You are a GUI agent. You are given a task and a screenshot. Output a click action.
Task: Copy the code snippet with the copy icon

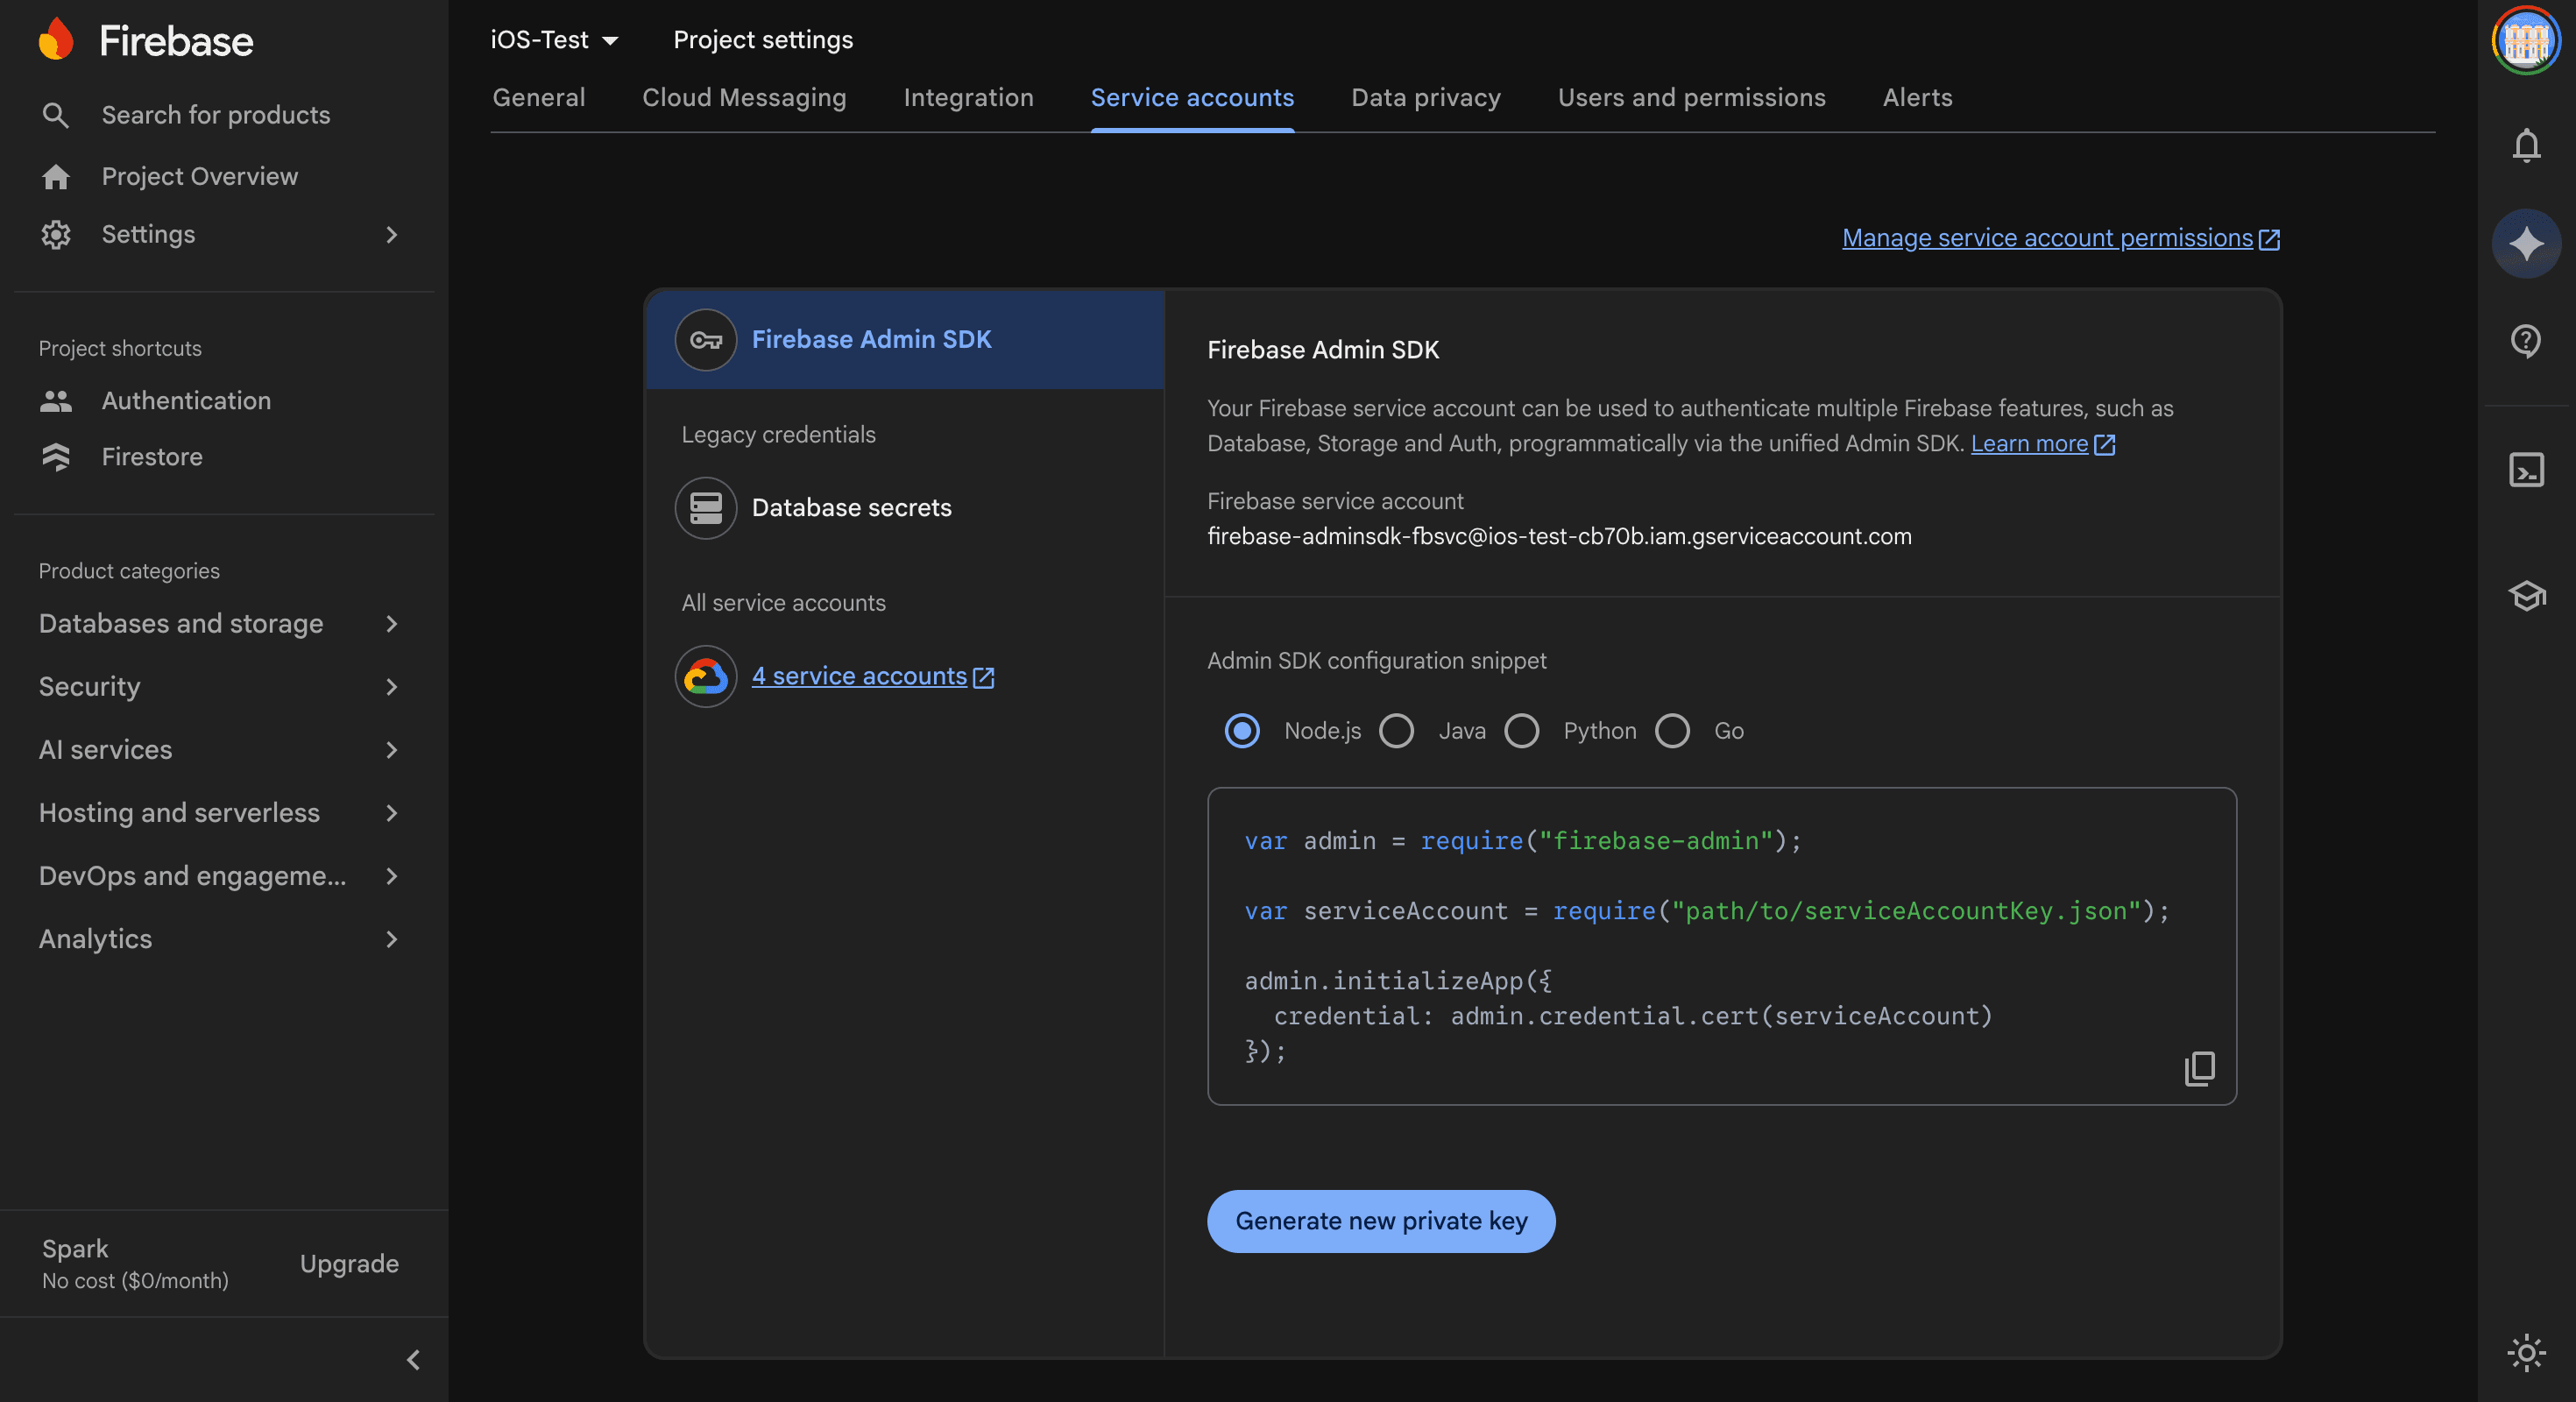(x=2199, y=1068)
